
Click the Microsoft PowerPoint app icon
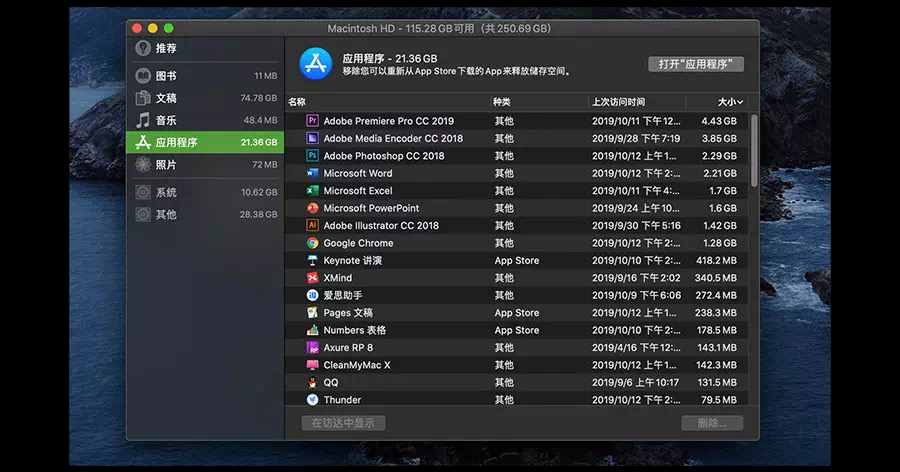point(312,208)
